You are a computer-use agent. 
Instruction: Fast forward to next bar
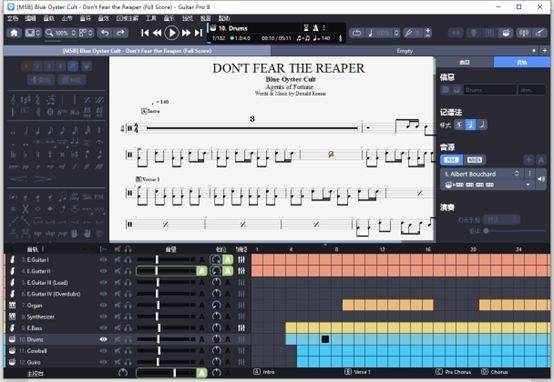(x=186, y=33)
